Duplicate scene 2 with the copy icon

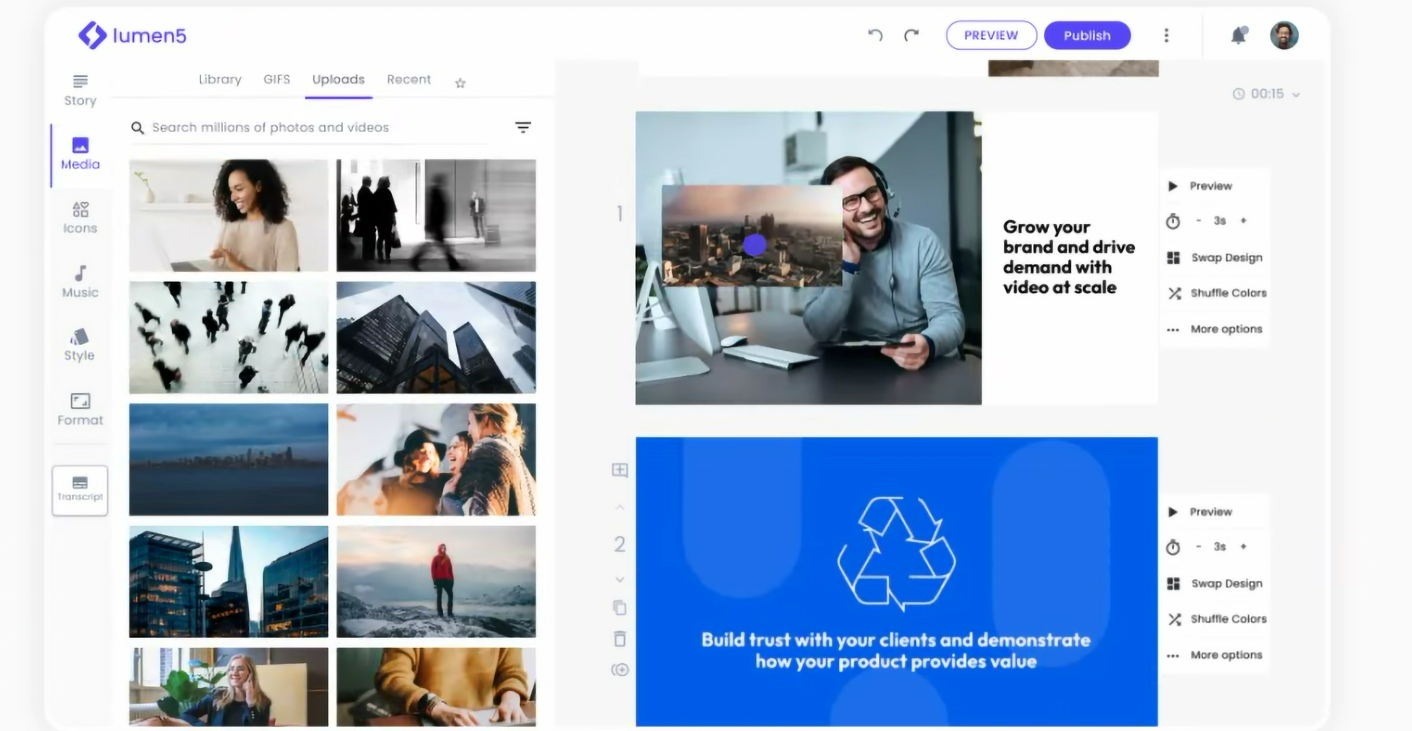tap(620, 607)
